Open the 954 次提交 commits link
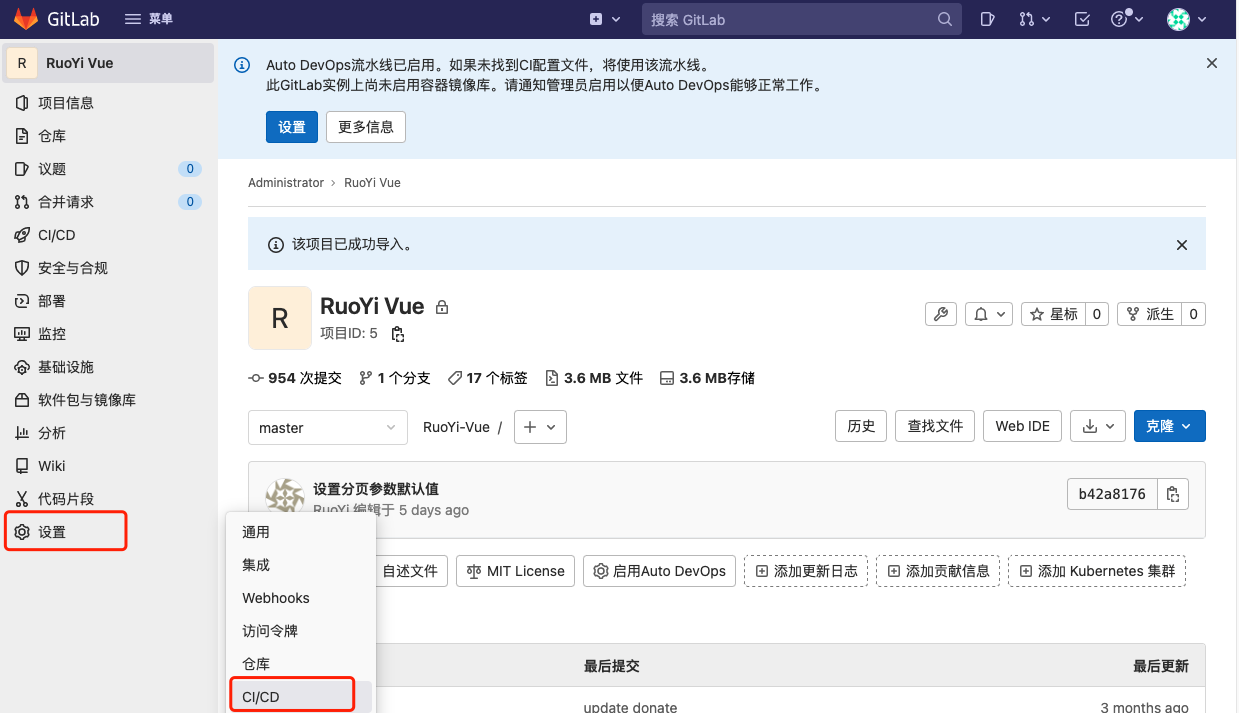This screenshot has height=713, width=1239. pyautogui.click(x=295, y=378)
